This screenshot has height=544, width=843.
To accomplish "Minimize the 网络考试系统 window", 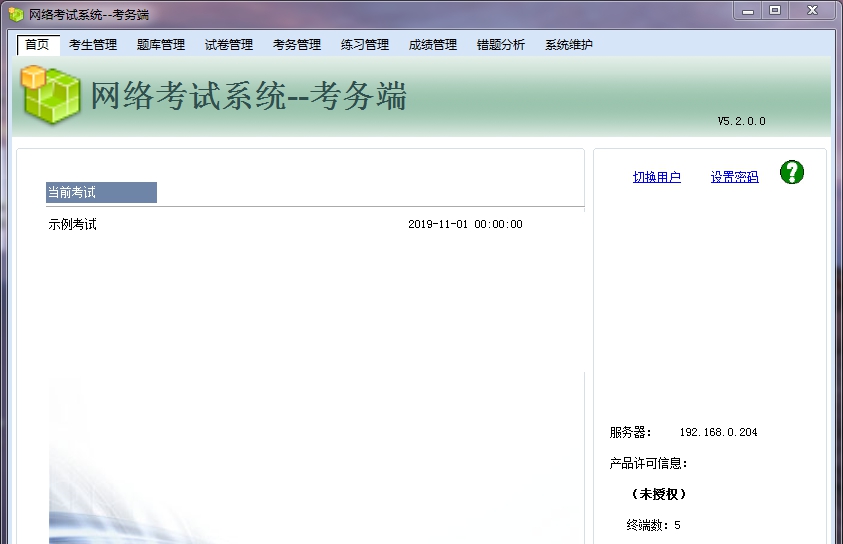I will pyautogui.click(x=747, y=11).
